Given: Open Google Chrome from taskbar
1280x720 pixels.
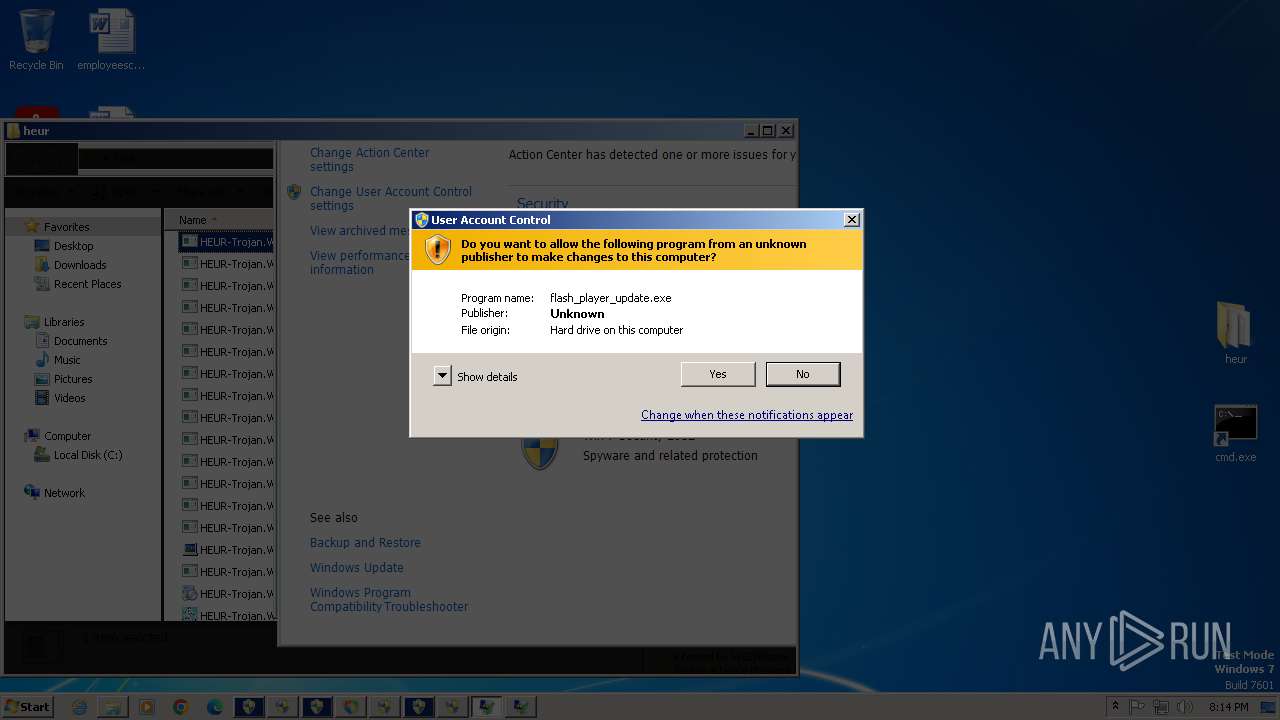Looking at the screenshot, I should pos(181,707).
